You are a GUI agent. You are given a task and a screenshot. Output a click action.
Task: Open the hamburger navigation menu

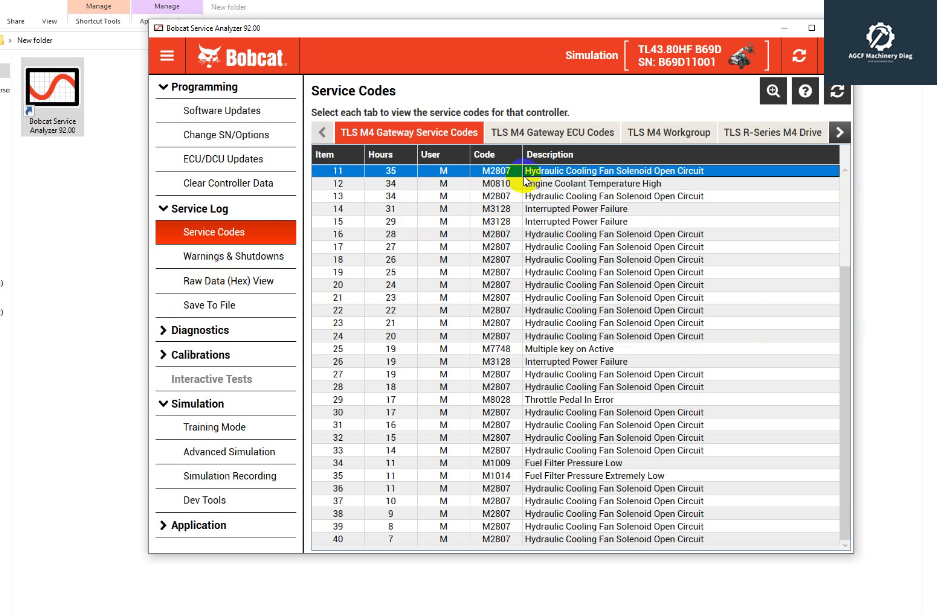pos(167,56)
